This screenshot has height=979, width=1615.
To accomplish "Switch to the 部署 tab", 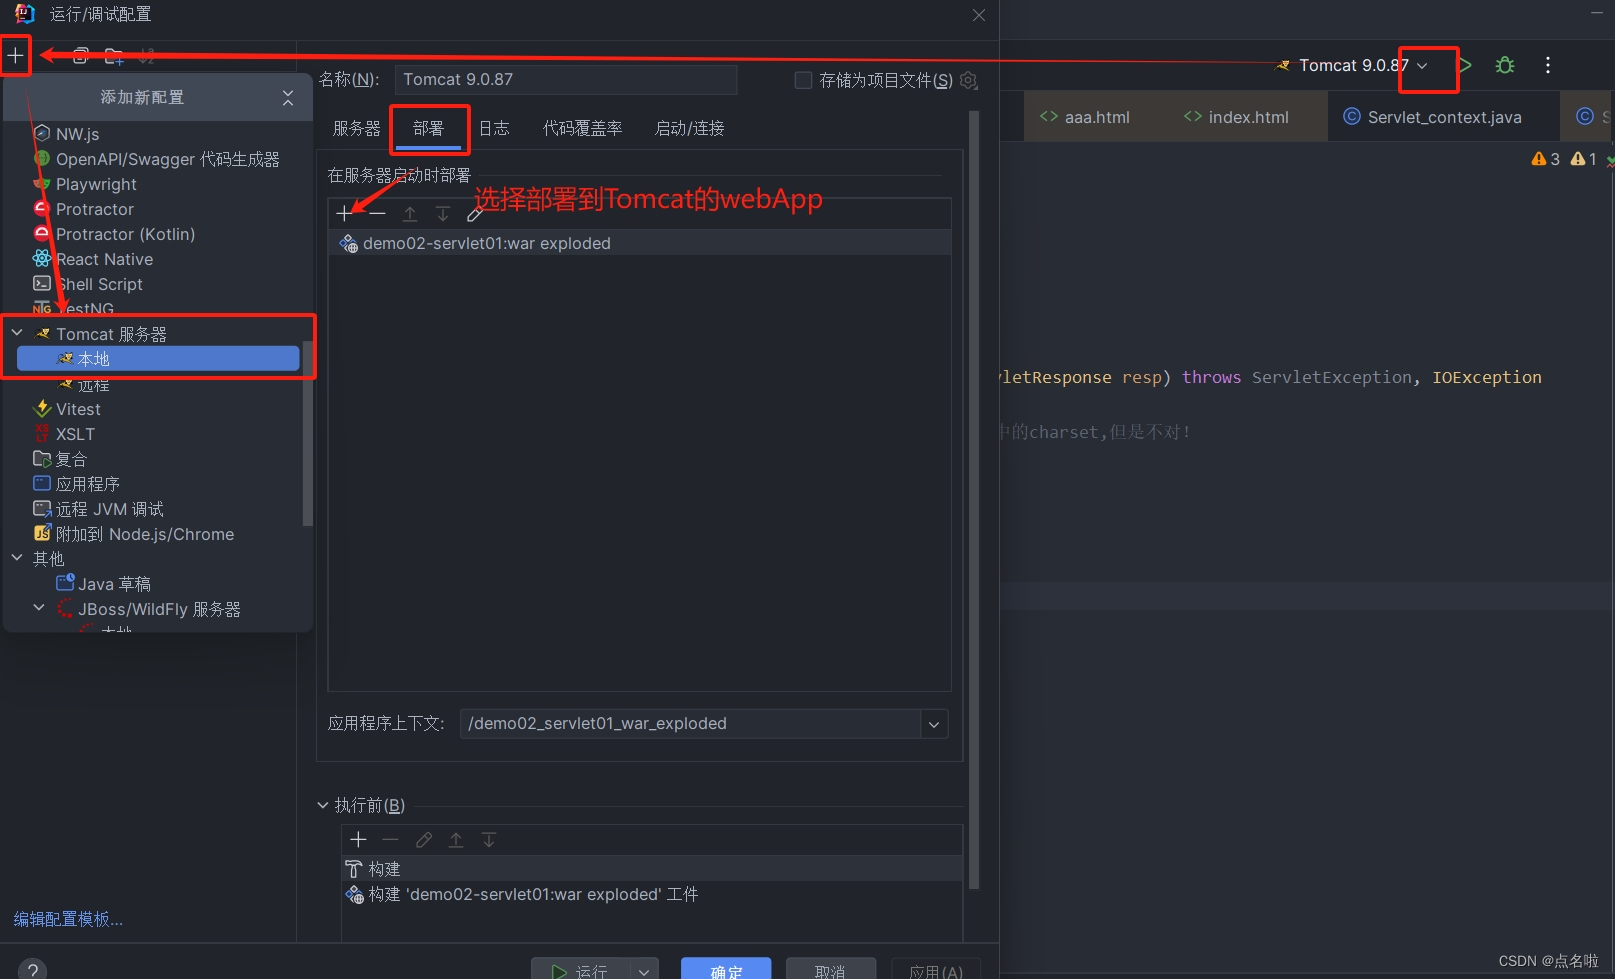I will [x=428, y=128].
